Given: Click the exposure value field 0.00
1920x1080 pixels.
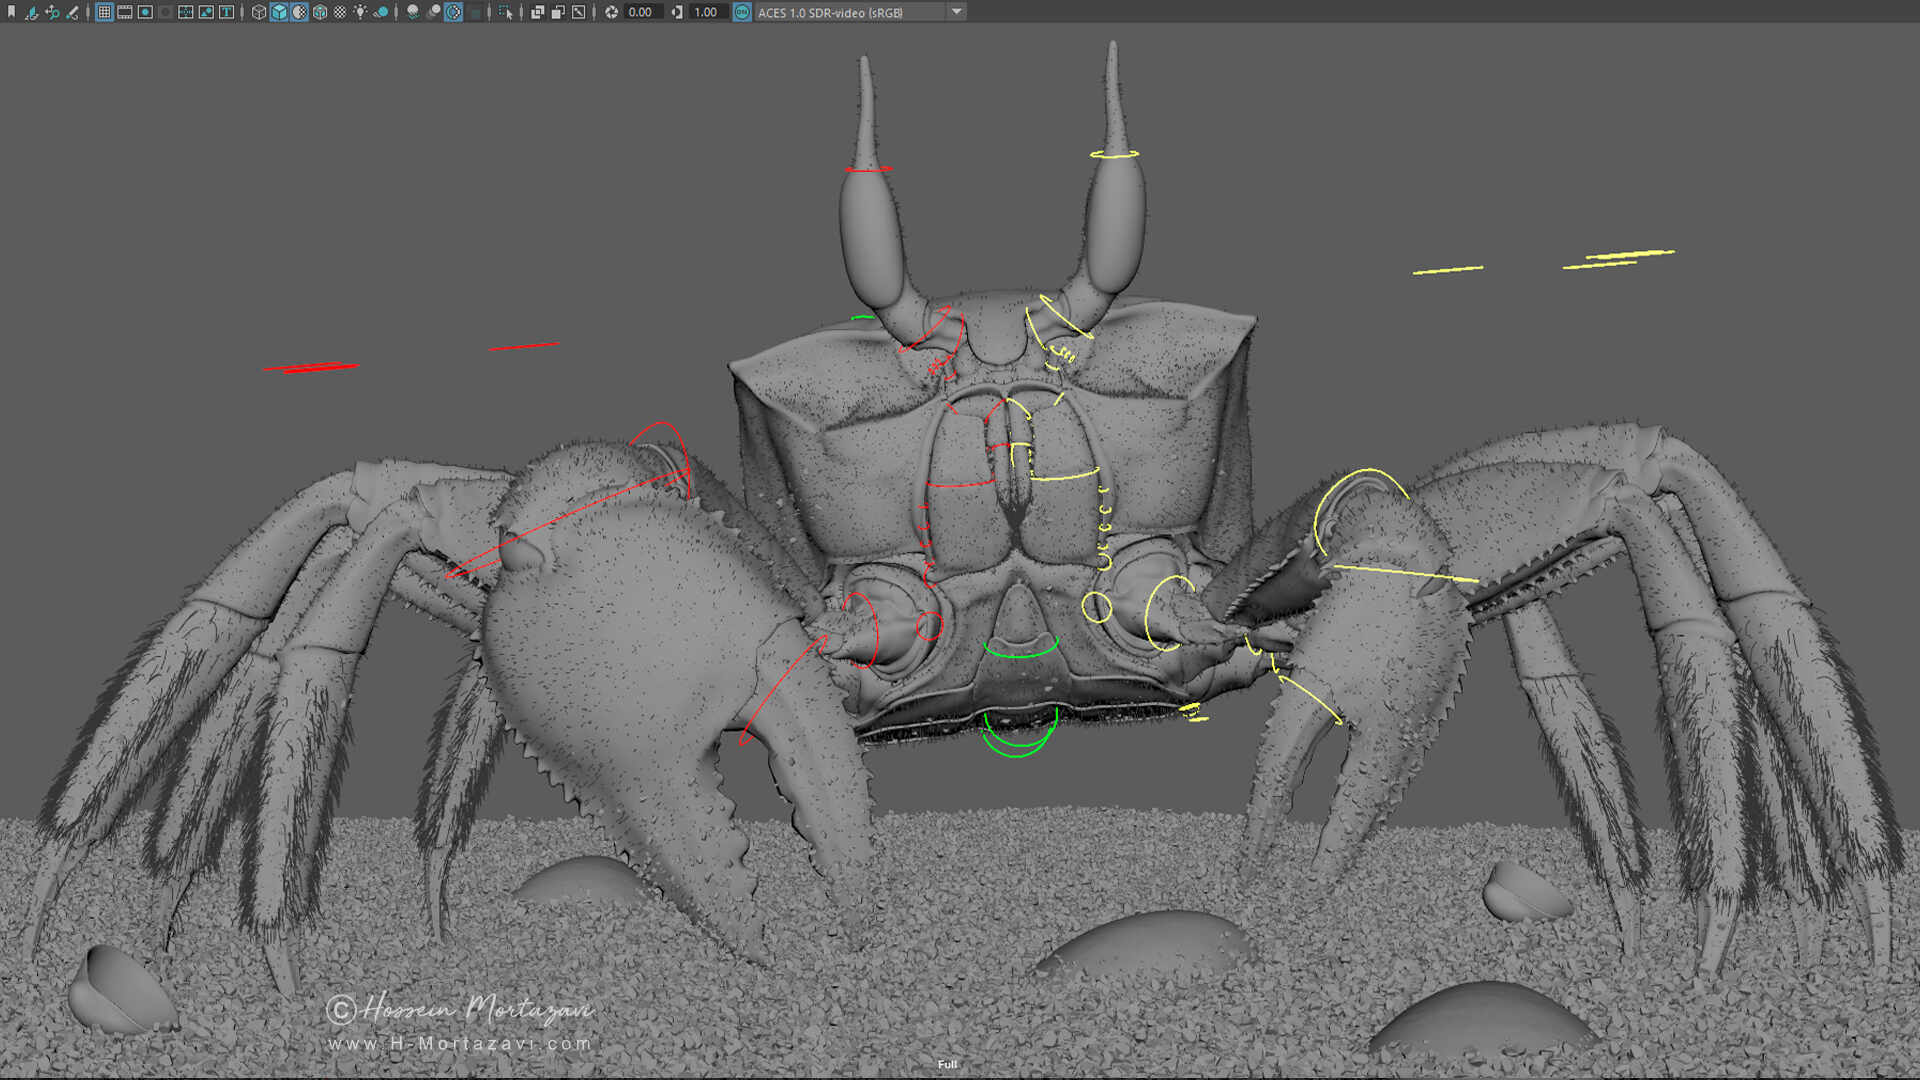Looking at the screenshot, I should [641, 12].
